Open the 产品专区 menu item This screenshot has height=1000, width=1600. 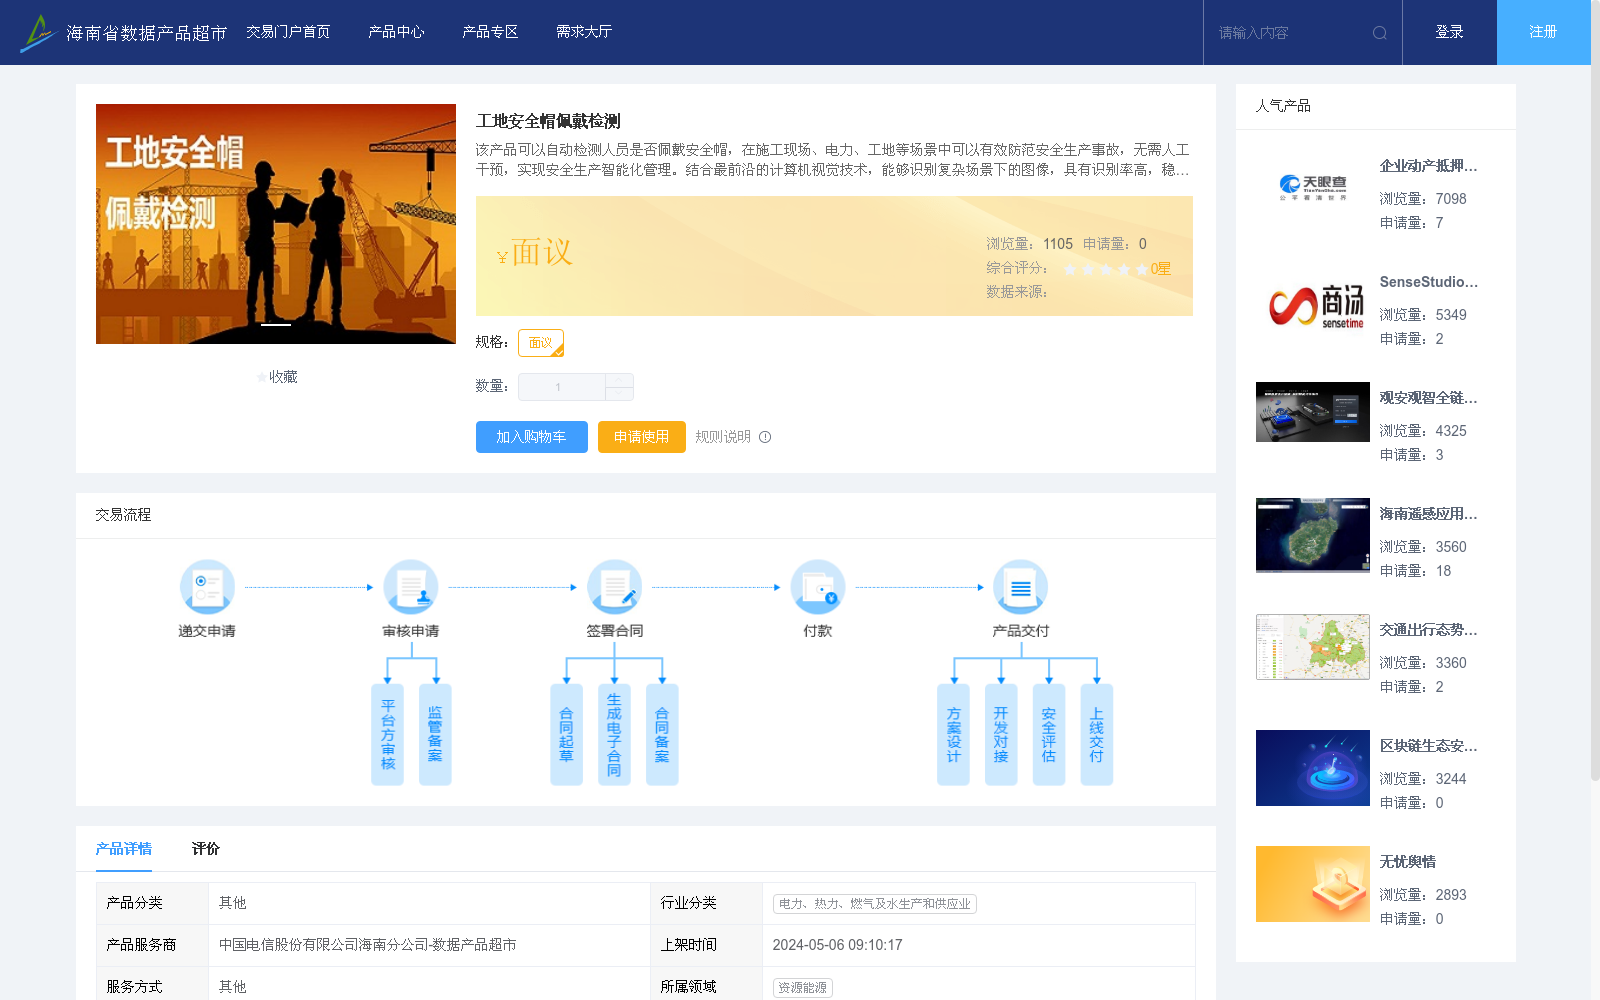click(x=490, y=32)
